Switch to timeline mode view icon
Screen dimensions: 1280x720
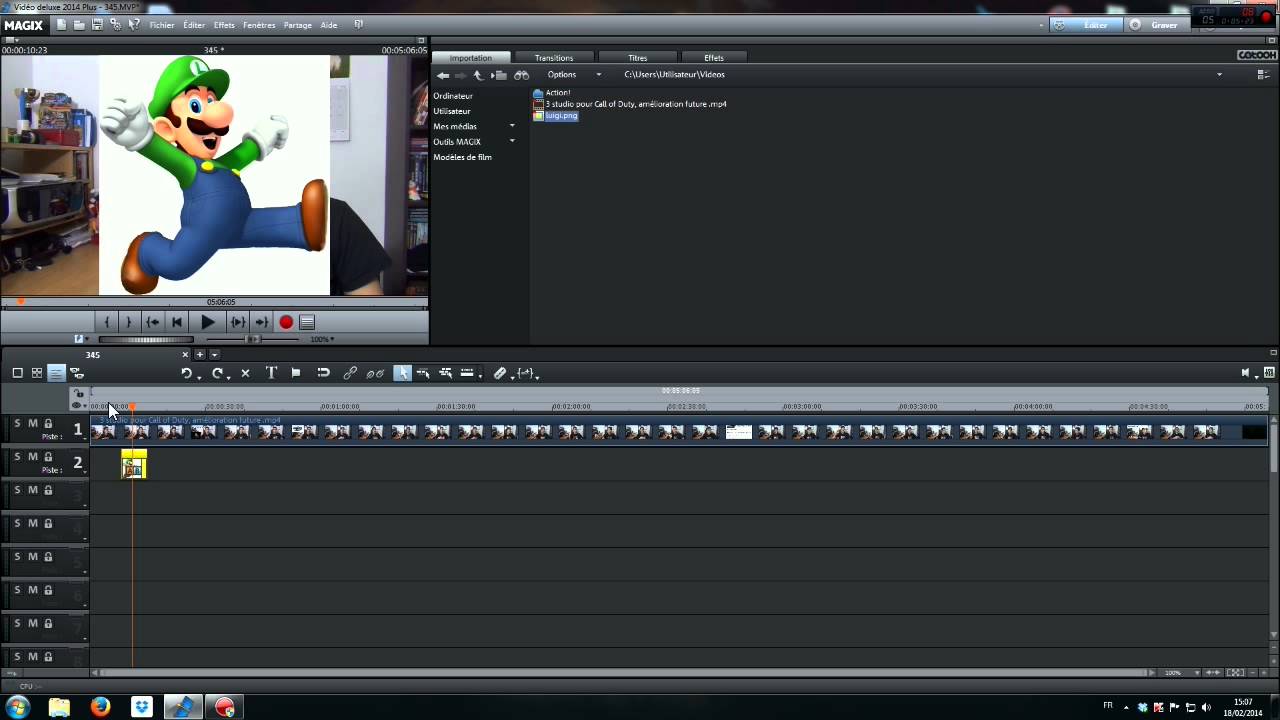click(x=56, y=373)
